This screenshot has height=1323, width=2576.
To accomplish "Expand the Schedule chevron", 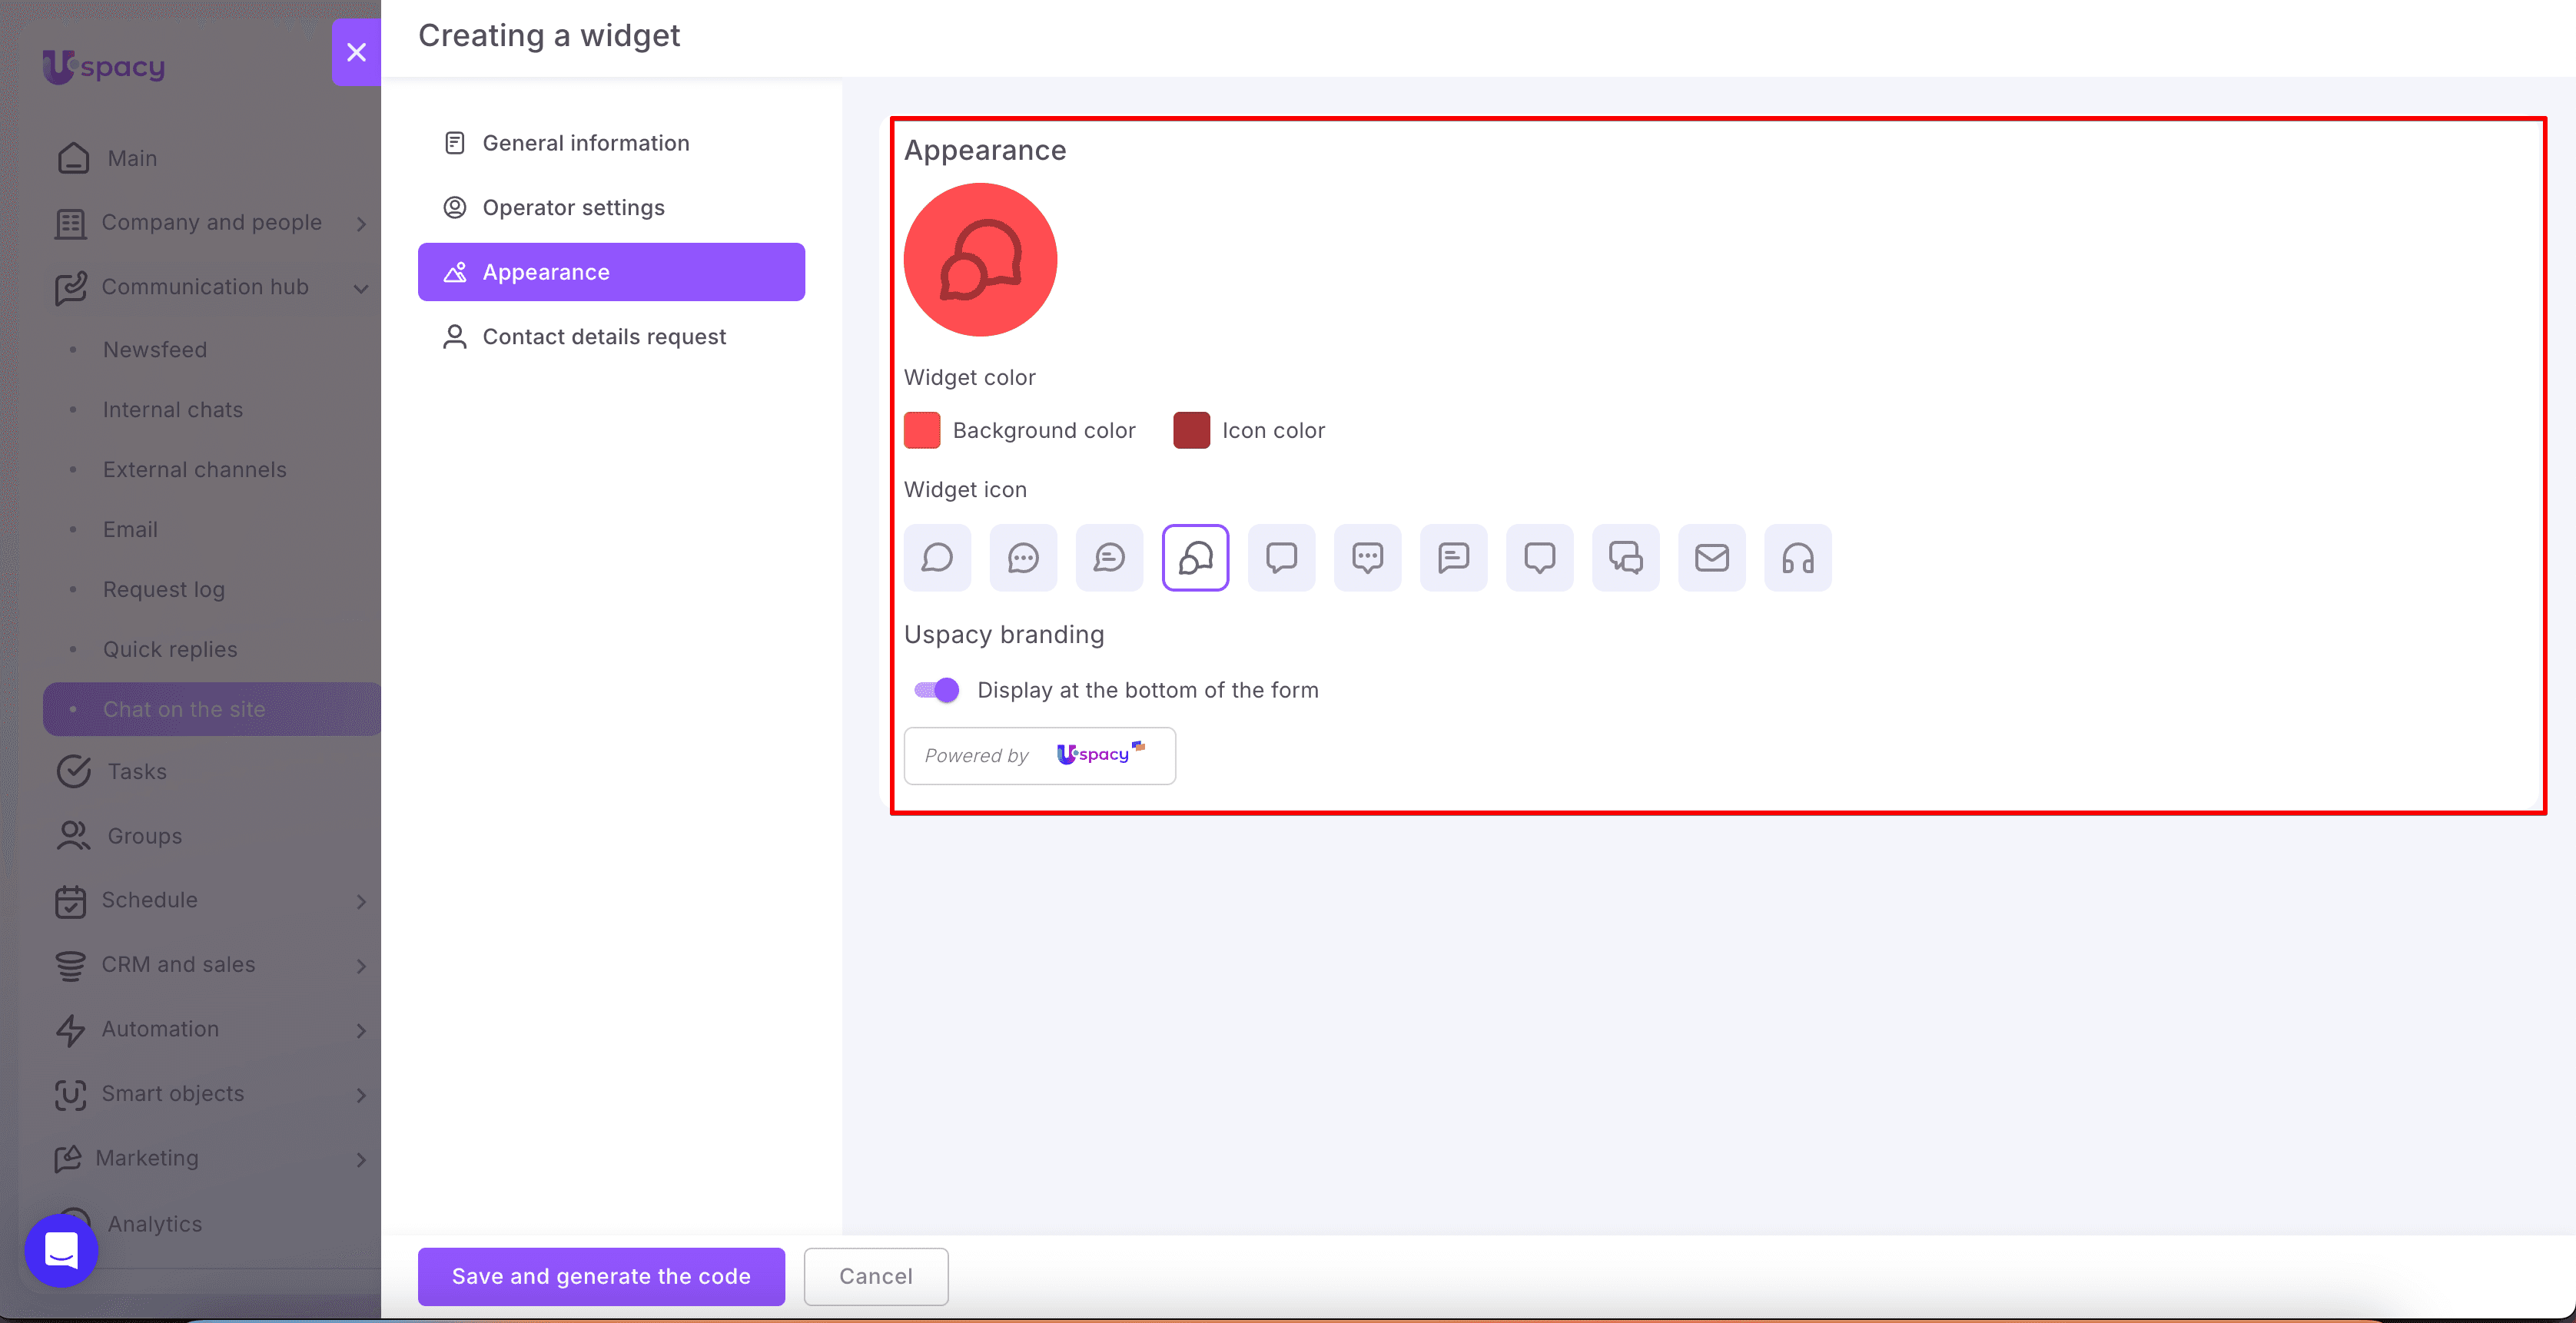I will point(361,901).
